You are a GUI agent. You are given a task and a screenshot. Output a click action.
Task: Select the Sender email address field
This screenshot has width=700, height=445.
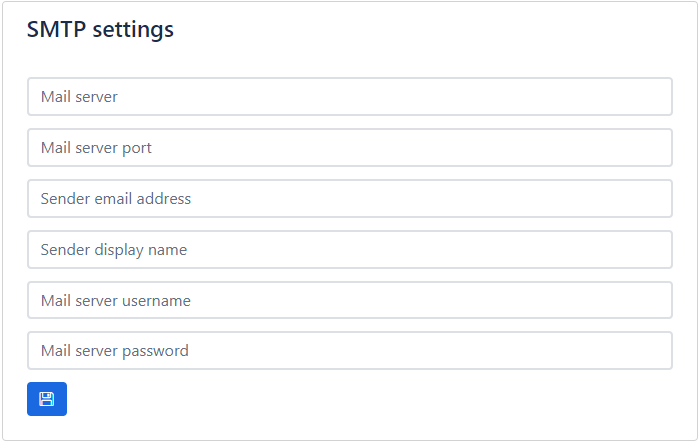point(349,199)
